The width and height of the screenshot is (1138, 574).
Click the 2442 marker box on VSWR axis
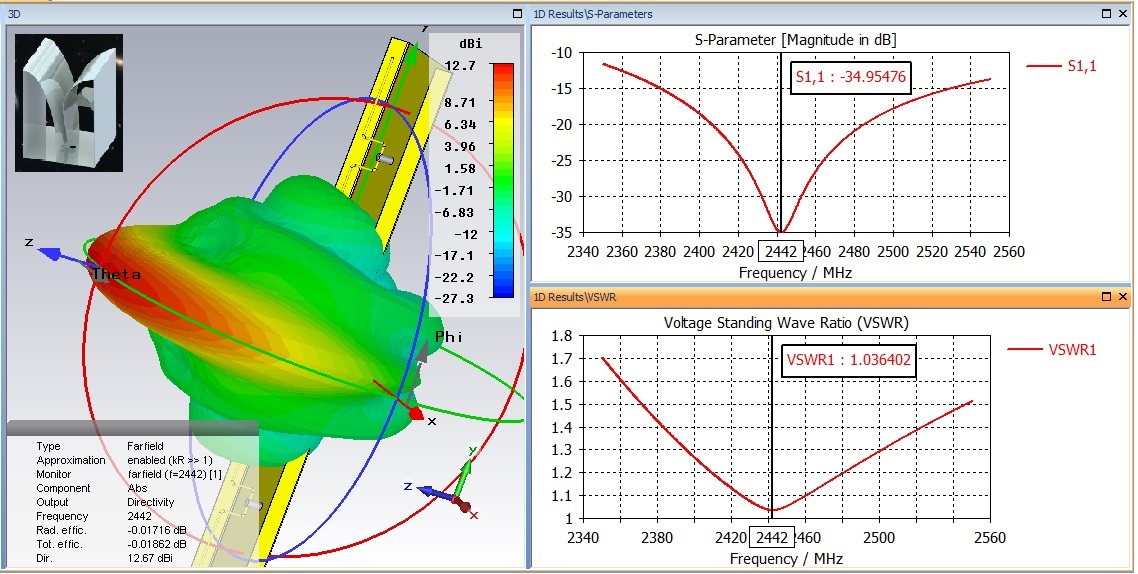coord(771,538)
